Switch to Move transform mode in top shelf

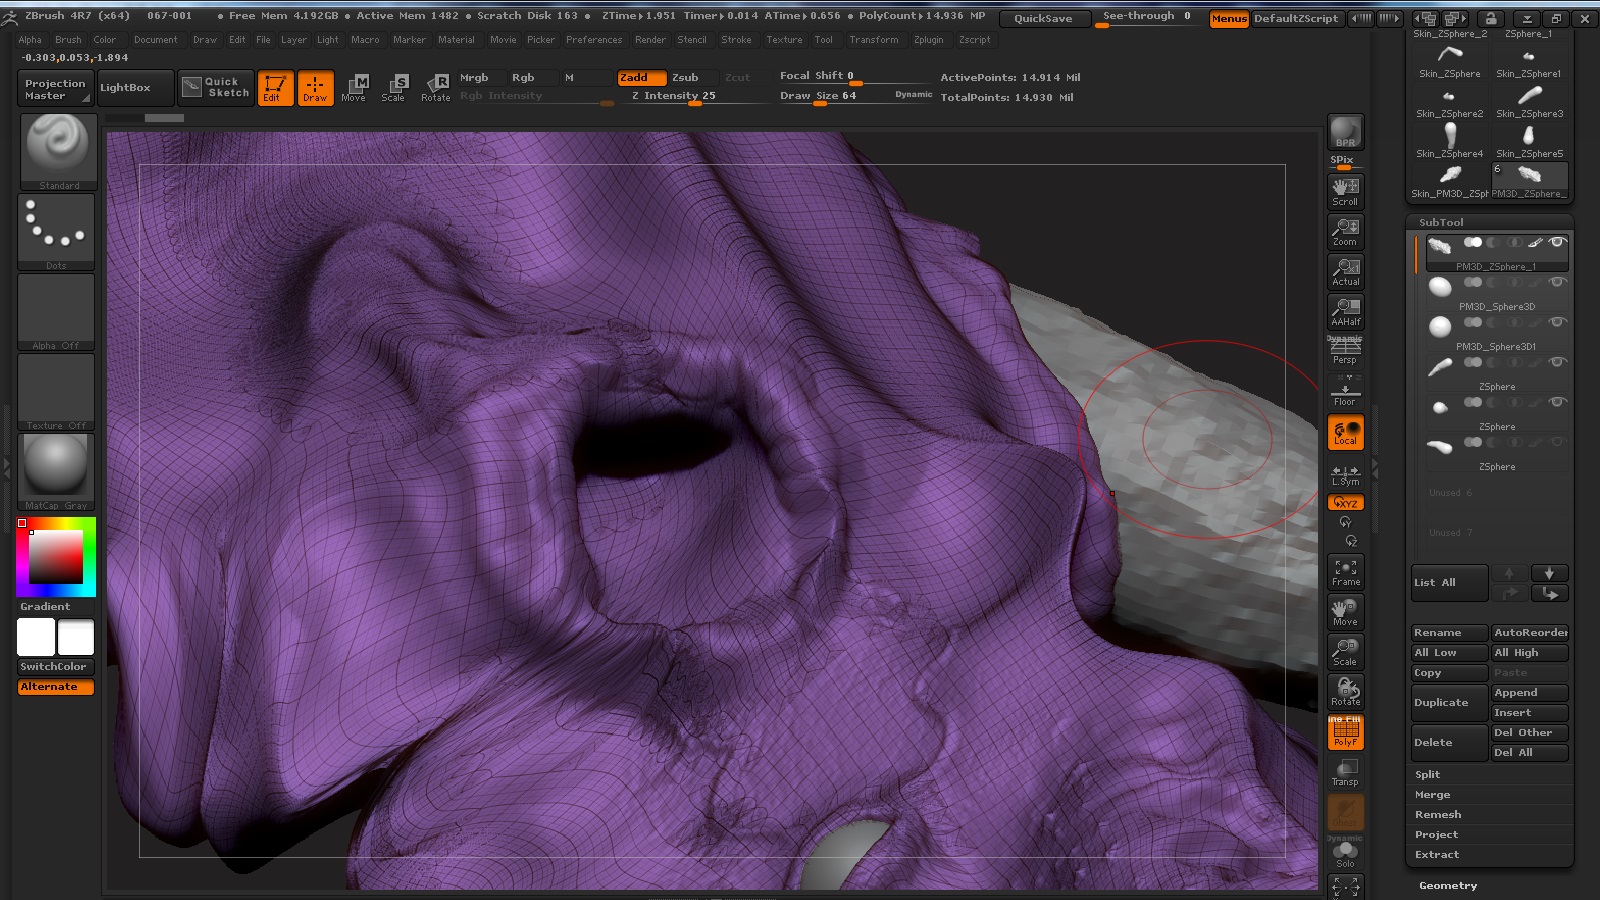click(354, 88)
